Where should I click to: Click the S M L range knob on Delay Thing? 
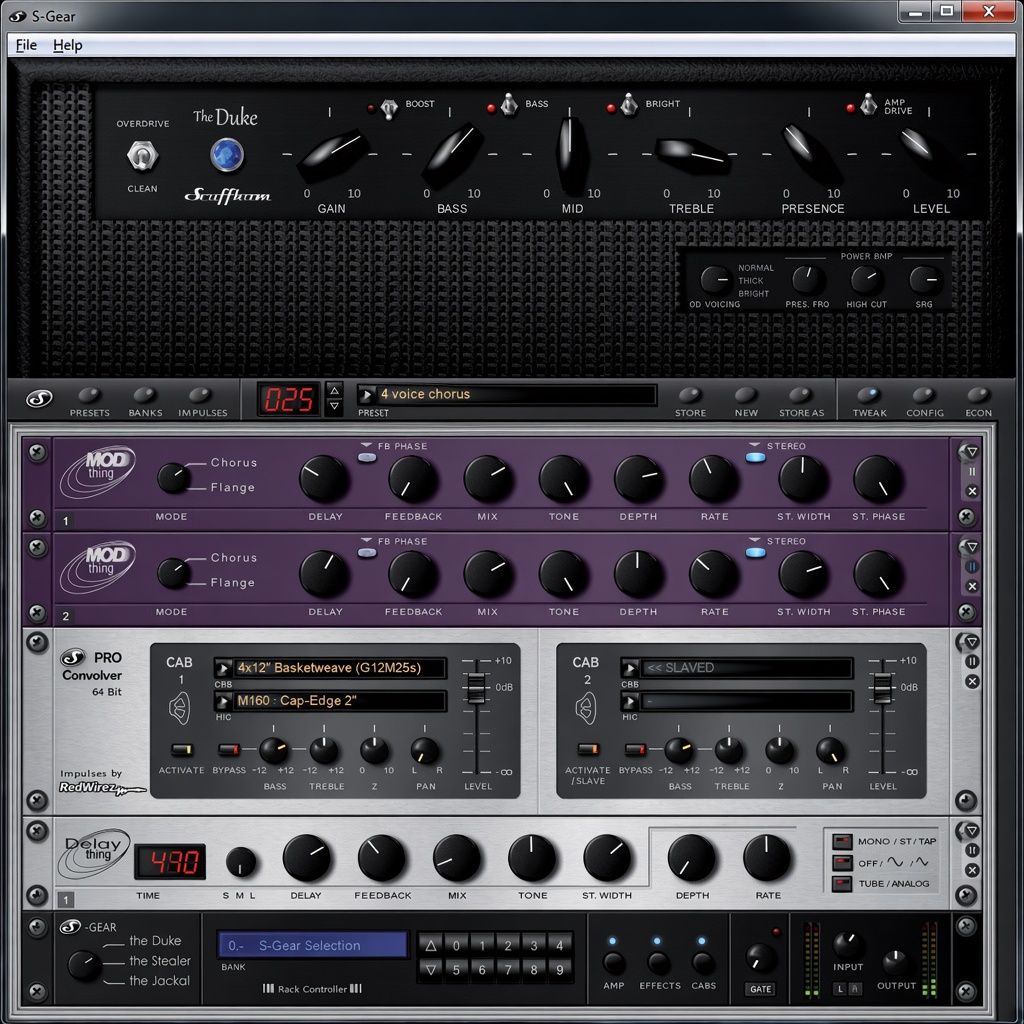(241, 862)
